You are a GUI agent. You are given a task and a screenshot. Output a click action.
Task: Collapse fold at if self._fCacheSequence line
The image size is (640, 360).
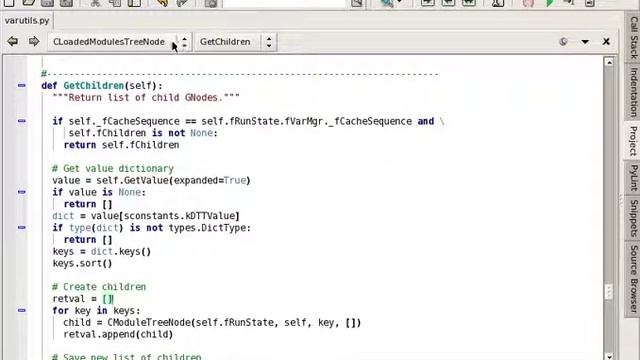click(22, 121)
